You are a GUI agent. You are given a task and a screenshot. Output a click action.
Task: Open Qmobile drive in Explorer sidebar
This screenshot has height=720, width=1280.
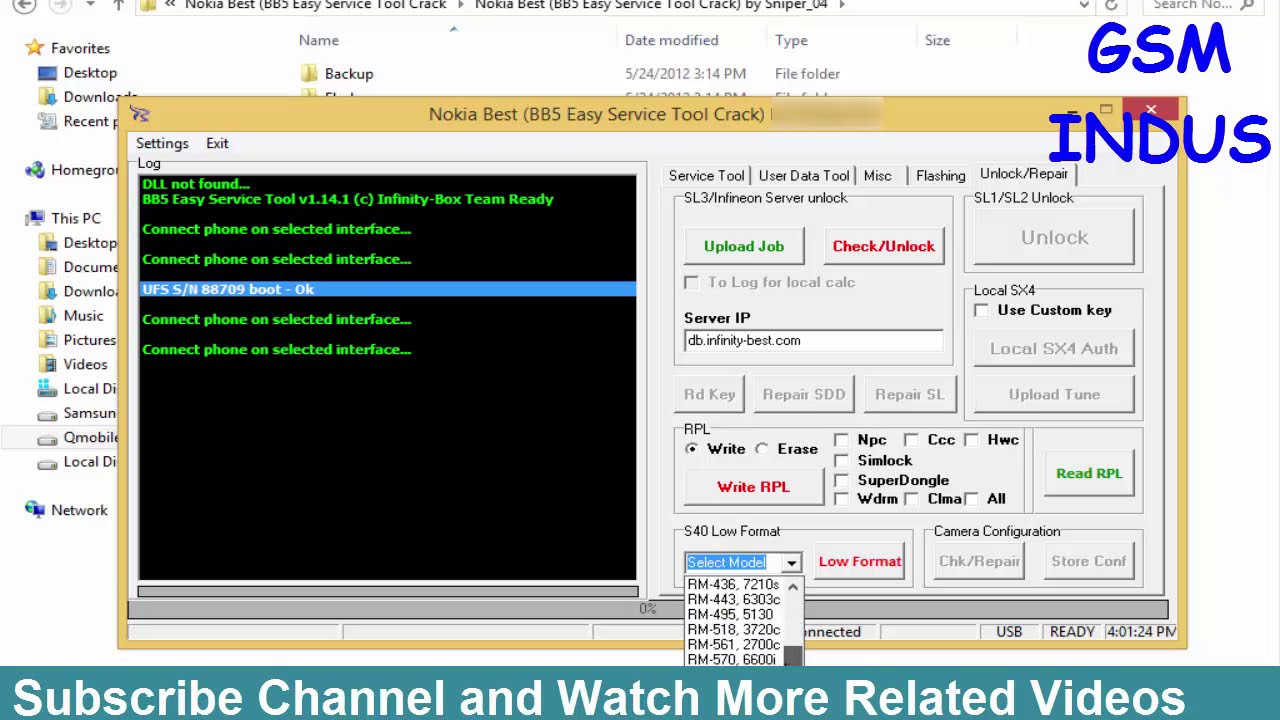tap(78, 437)
